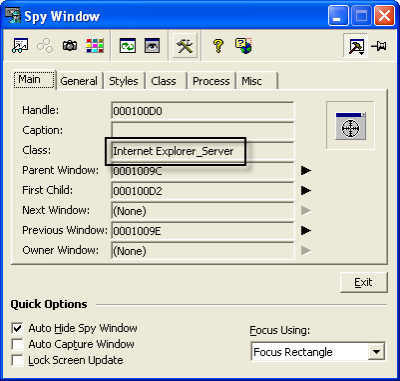
Task: Open the Process tab
Action: pyautogui.click(x=211, y=81)
